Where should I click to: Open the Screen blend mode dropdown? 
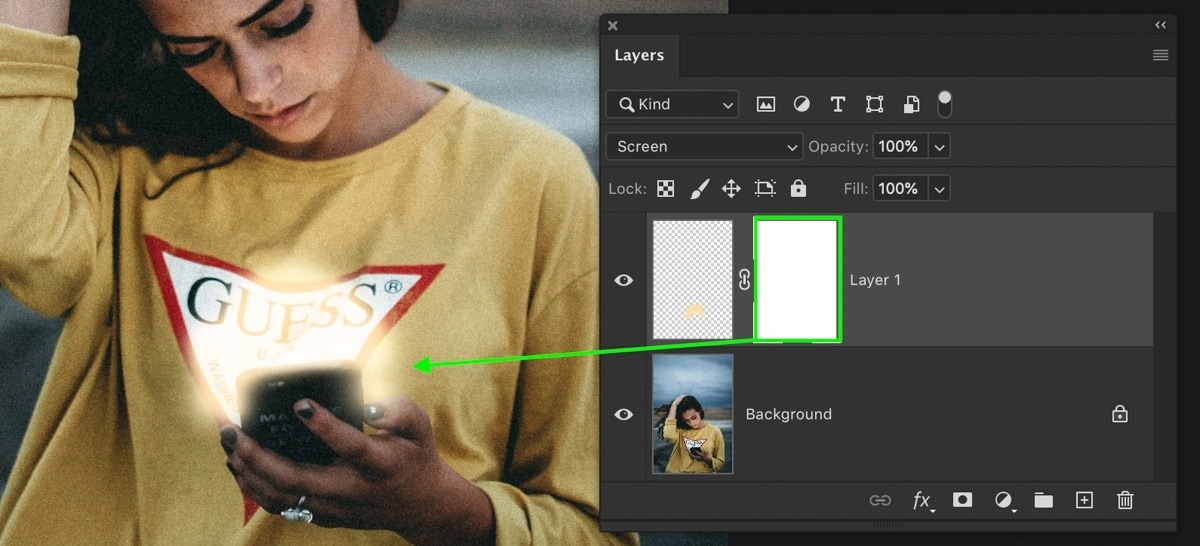click(x=704, y=146)
